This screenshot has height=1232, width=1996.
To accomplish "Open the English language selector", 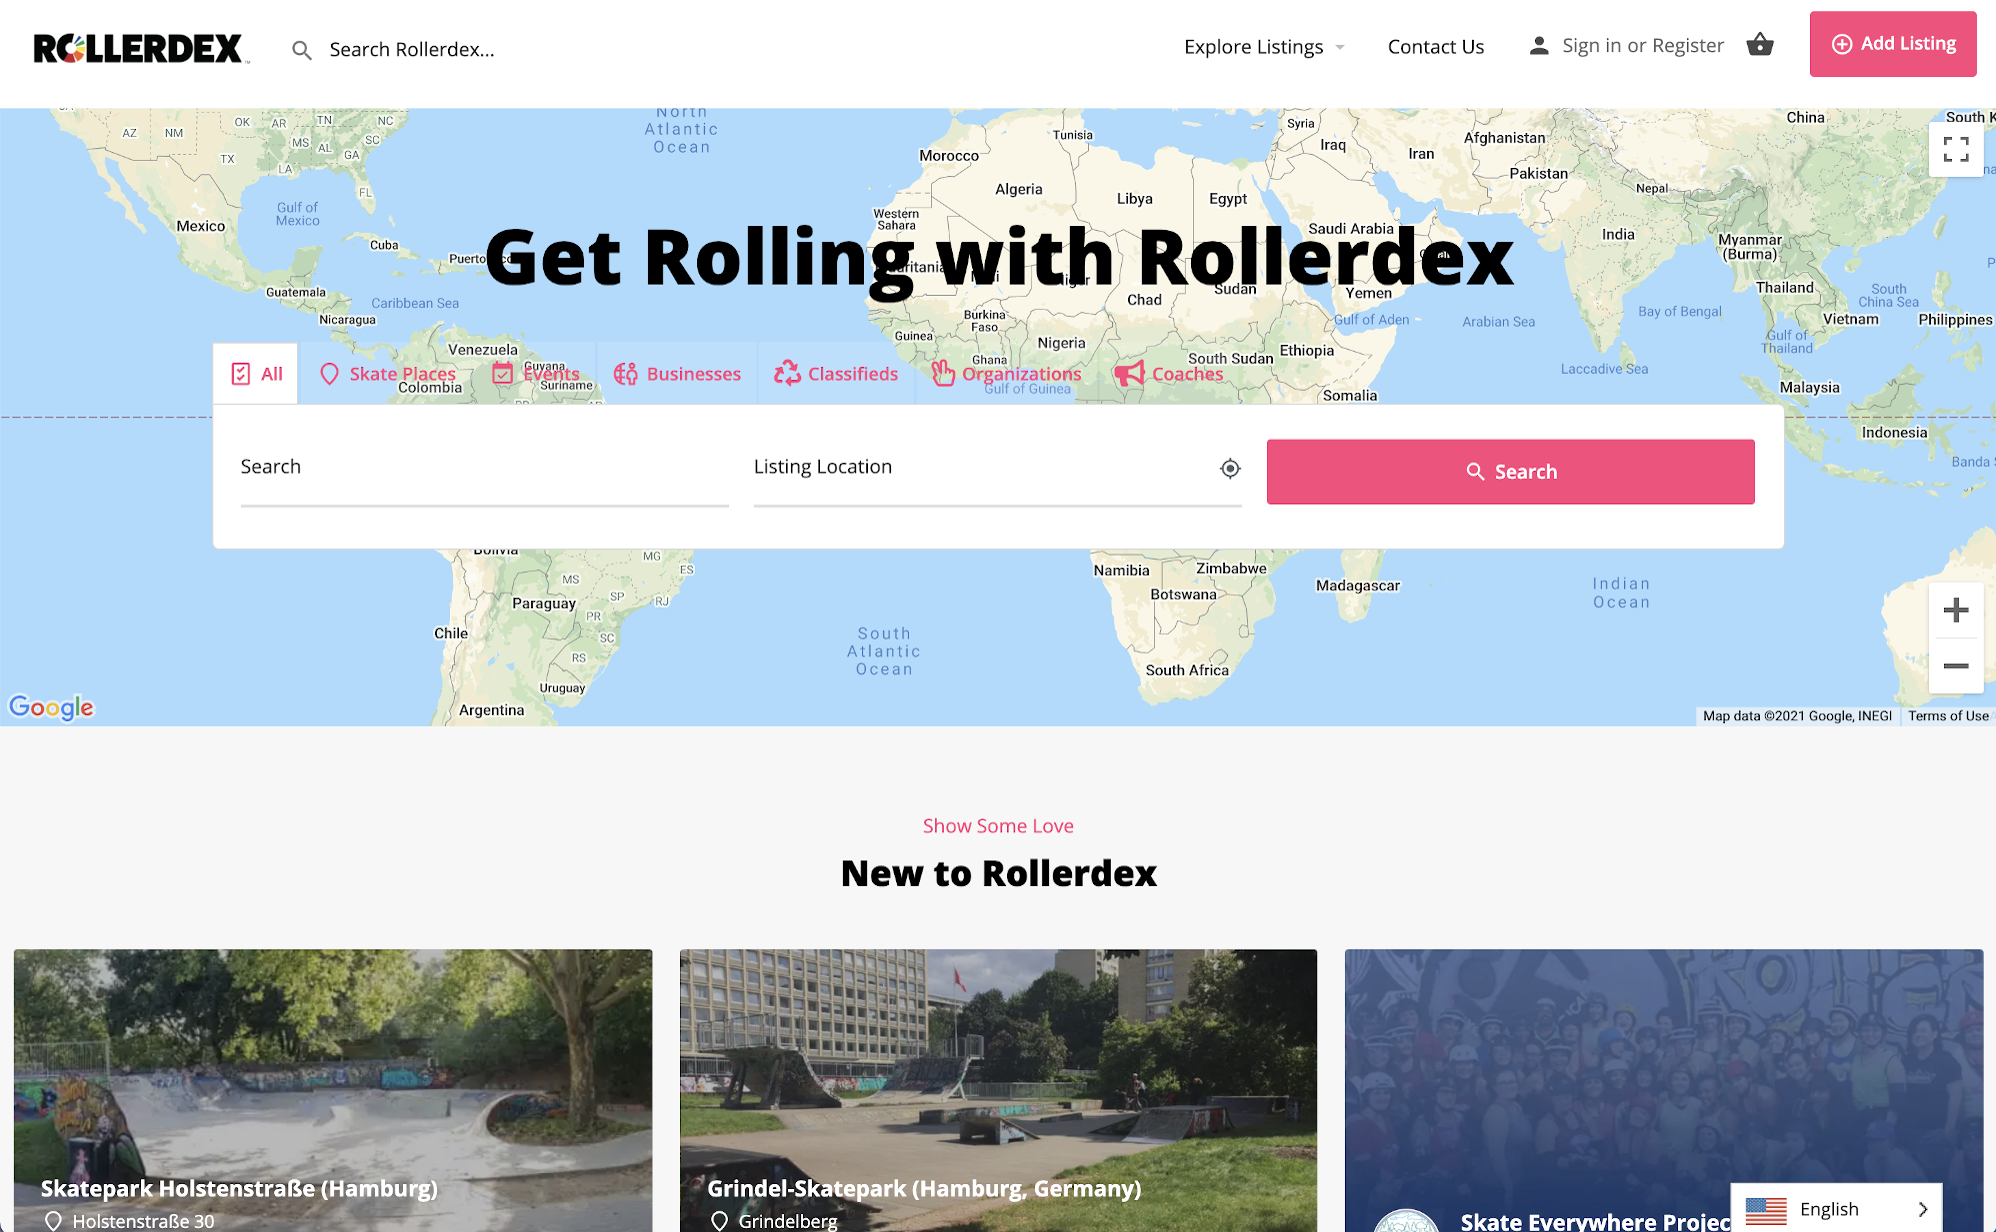I will click(1837, 1209).
